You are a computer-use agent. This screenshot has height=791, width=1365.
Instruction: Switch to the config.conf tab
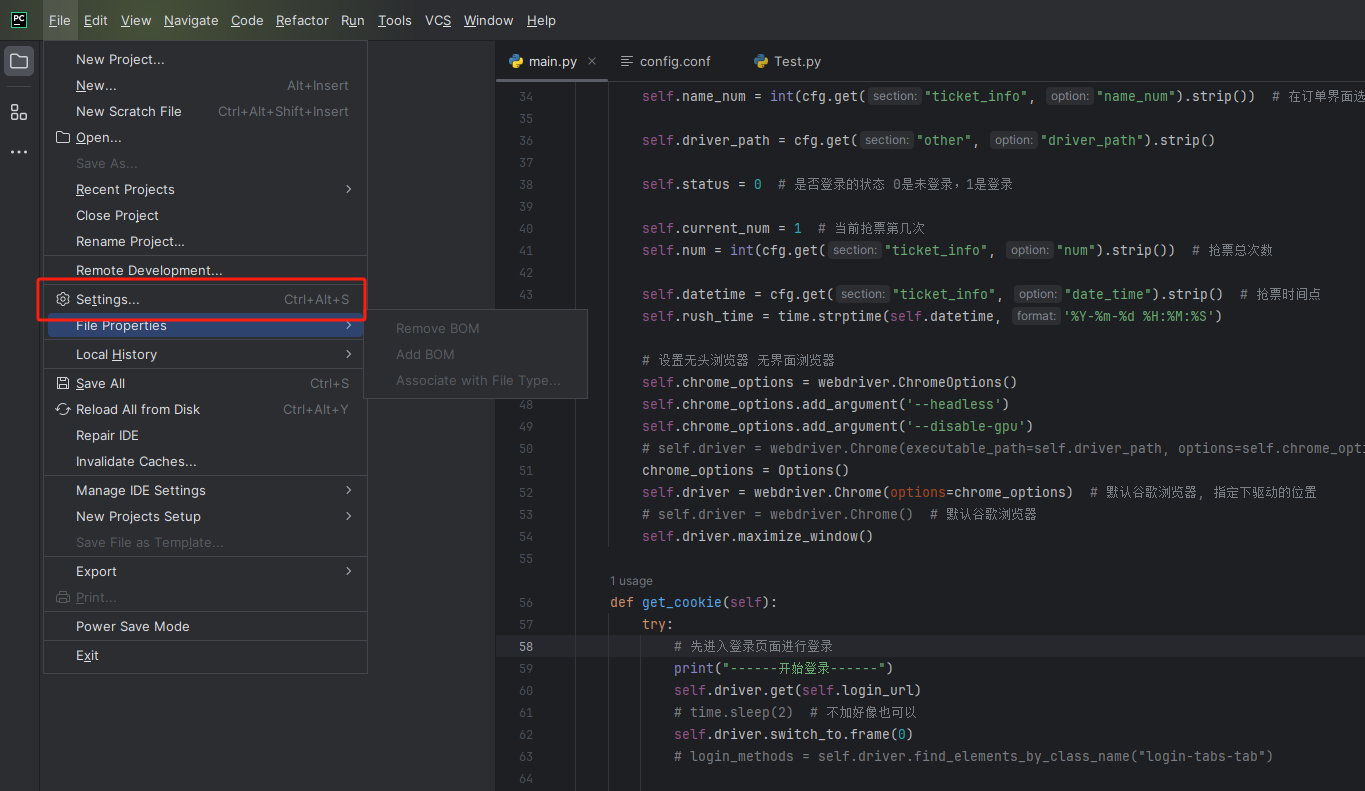tap(674, 61)
